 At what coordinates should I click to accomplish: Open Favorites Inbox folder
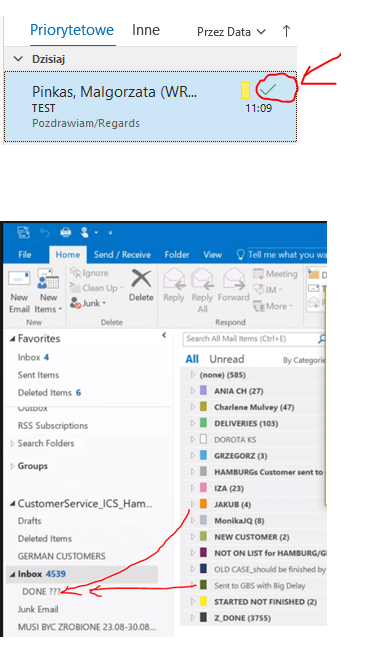point(33,357)
